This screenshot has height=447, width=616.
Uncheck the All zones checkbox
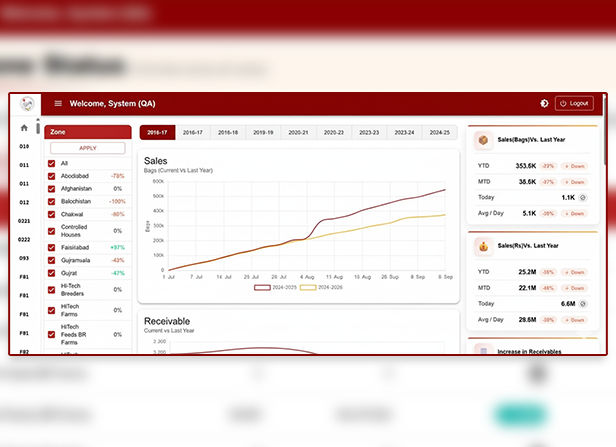52,163
